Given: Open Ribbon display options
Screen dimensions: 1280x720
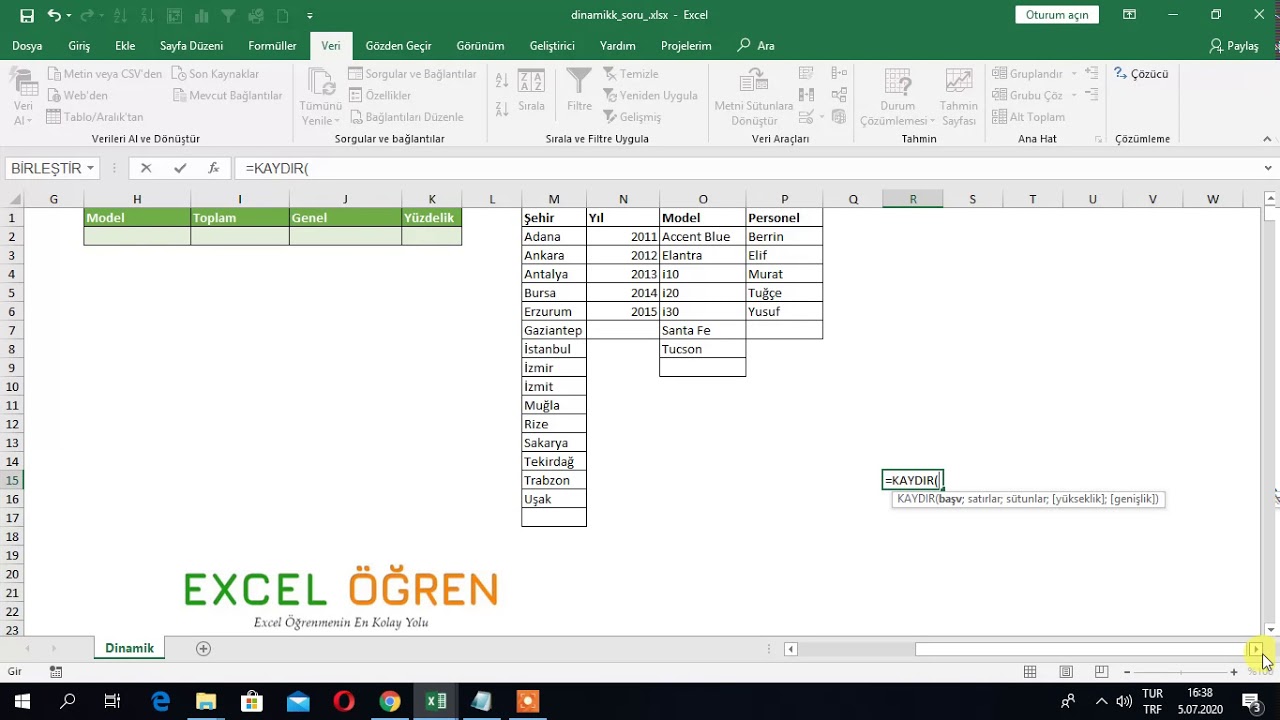Looking at the screenshot, I should coord(1129,15).
